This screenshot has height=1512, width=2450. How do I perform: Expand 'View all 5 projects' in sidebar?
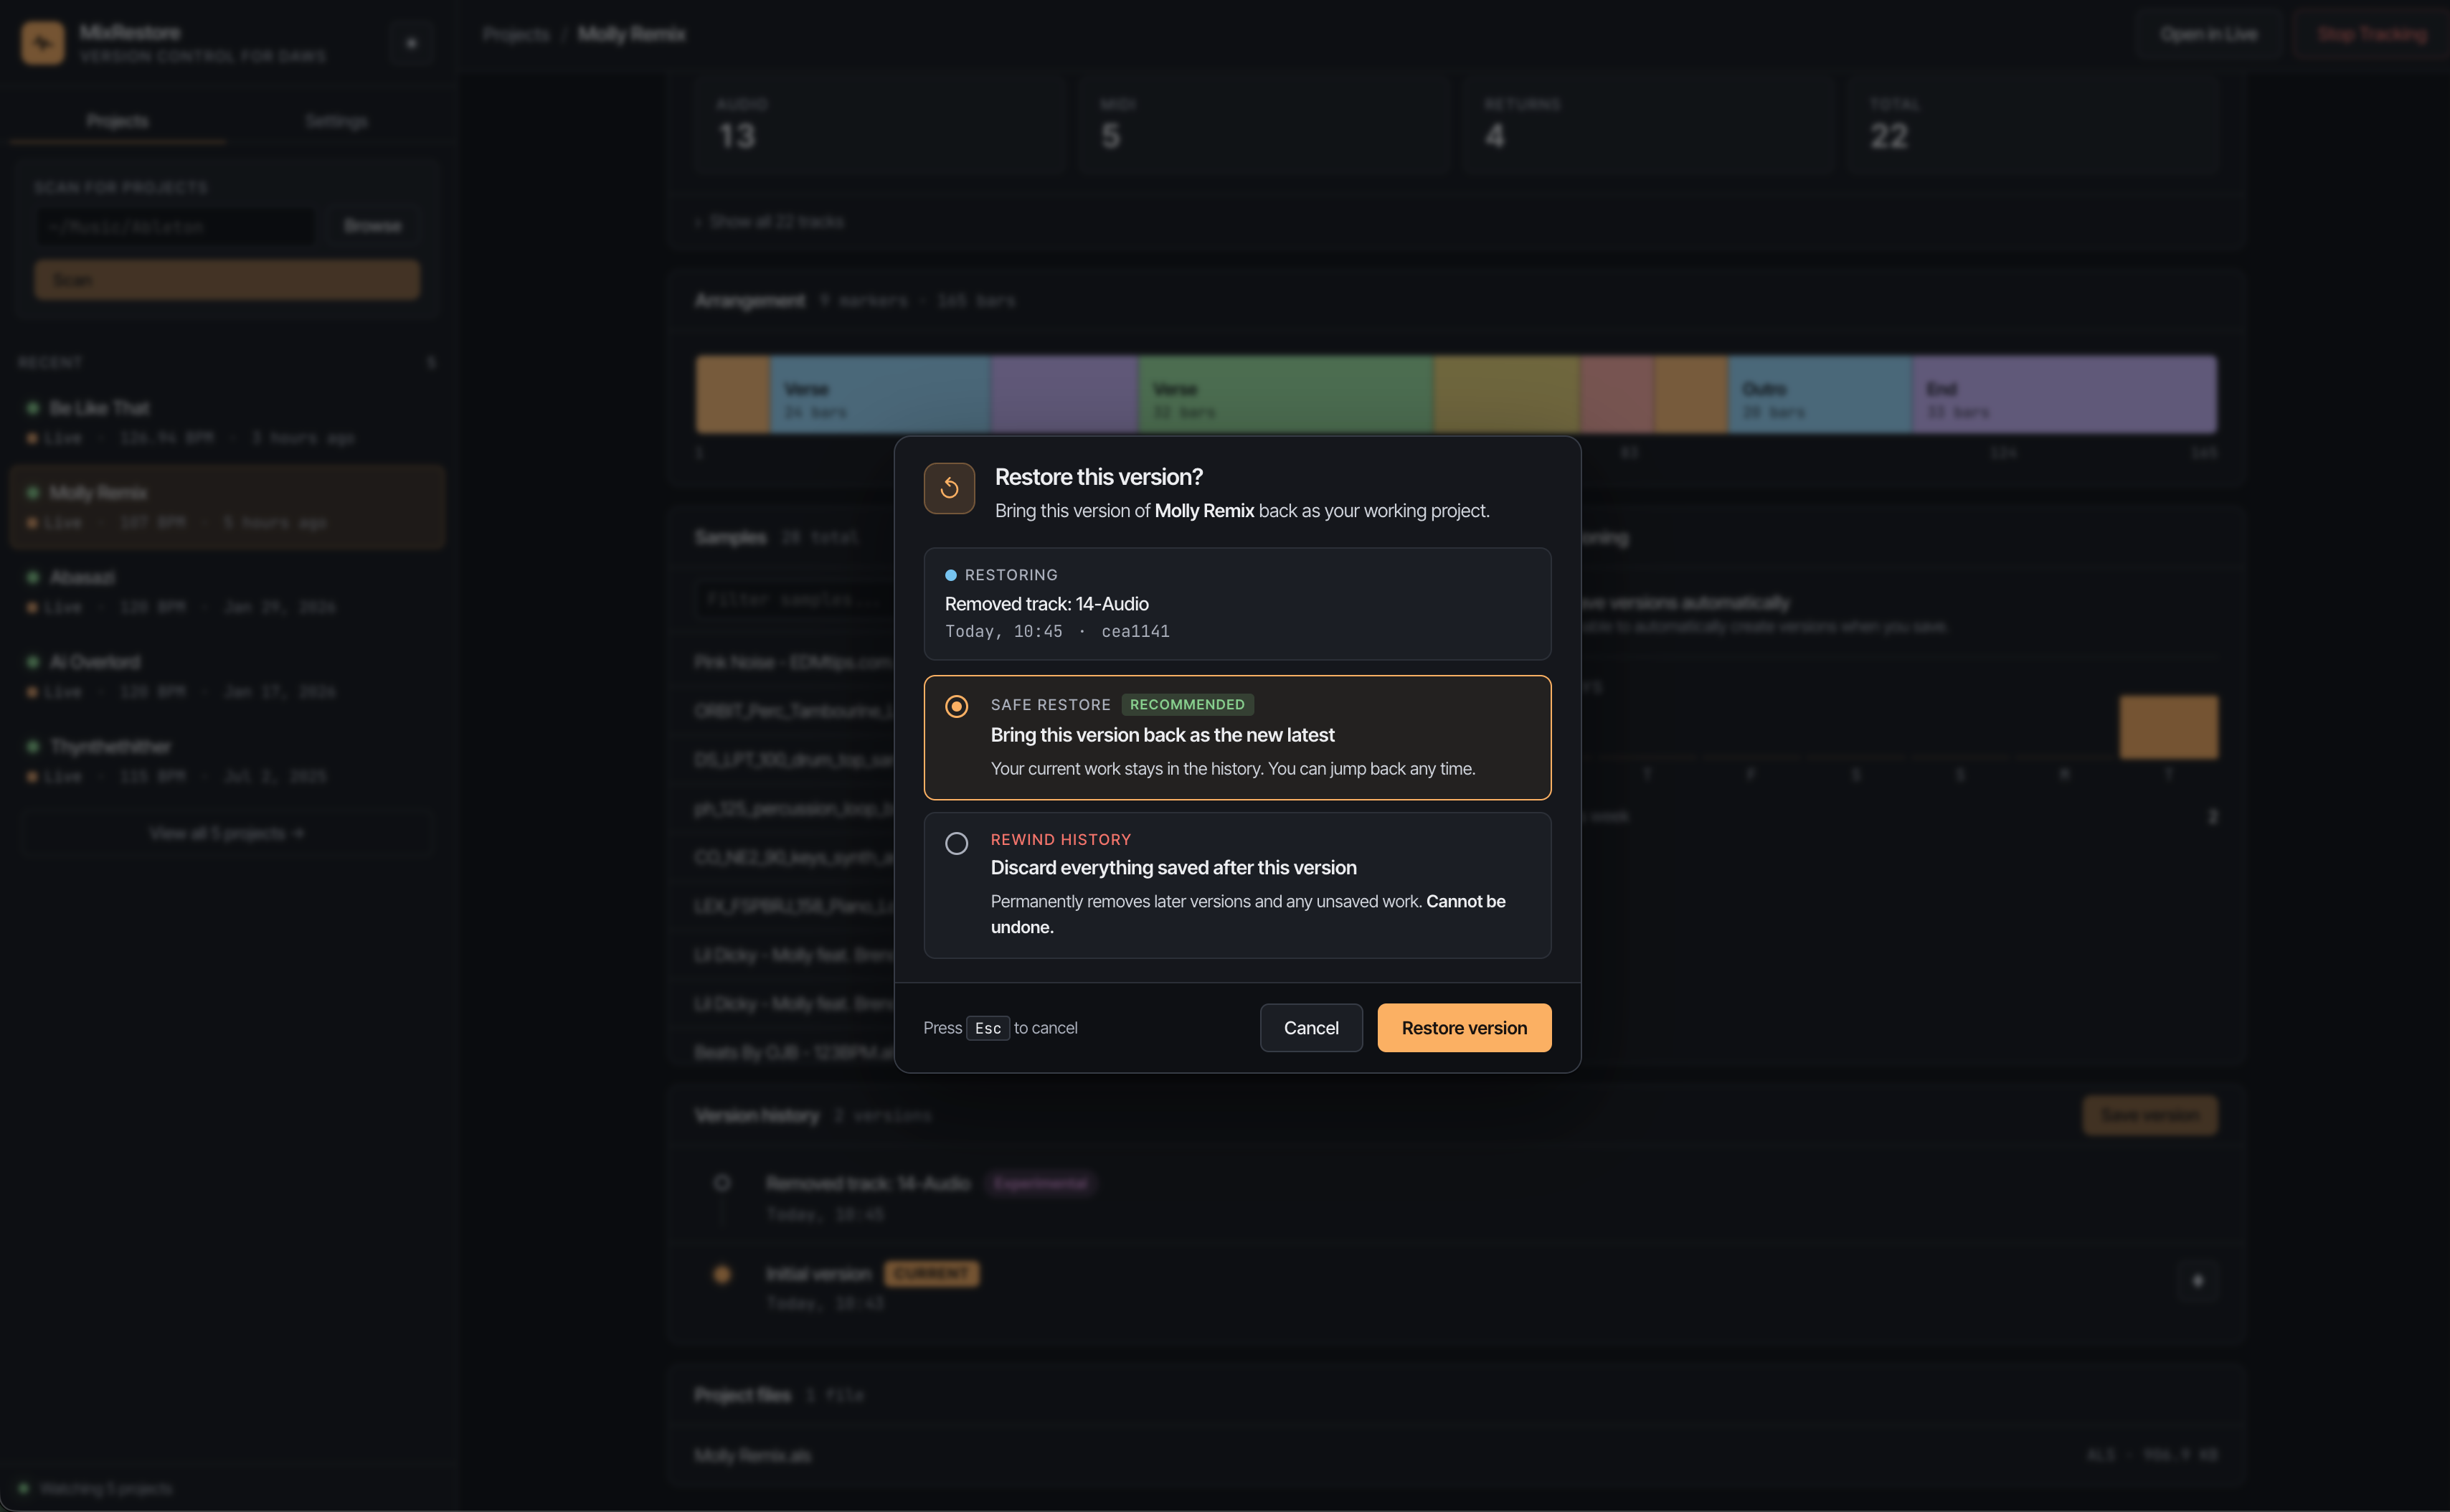(x=227, y=833)
